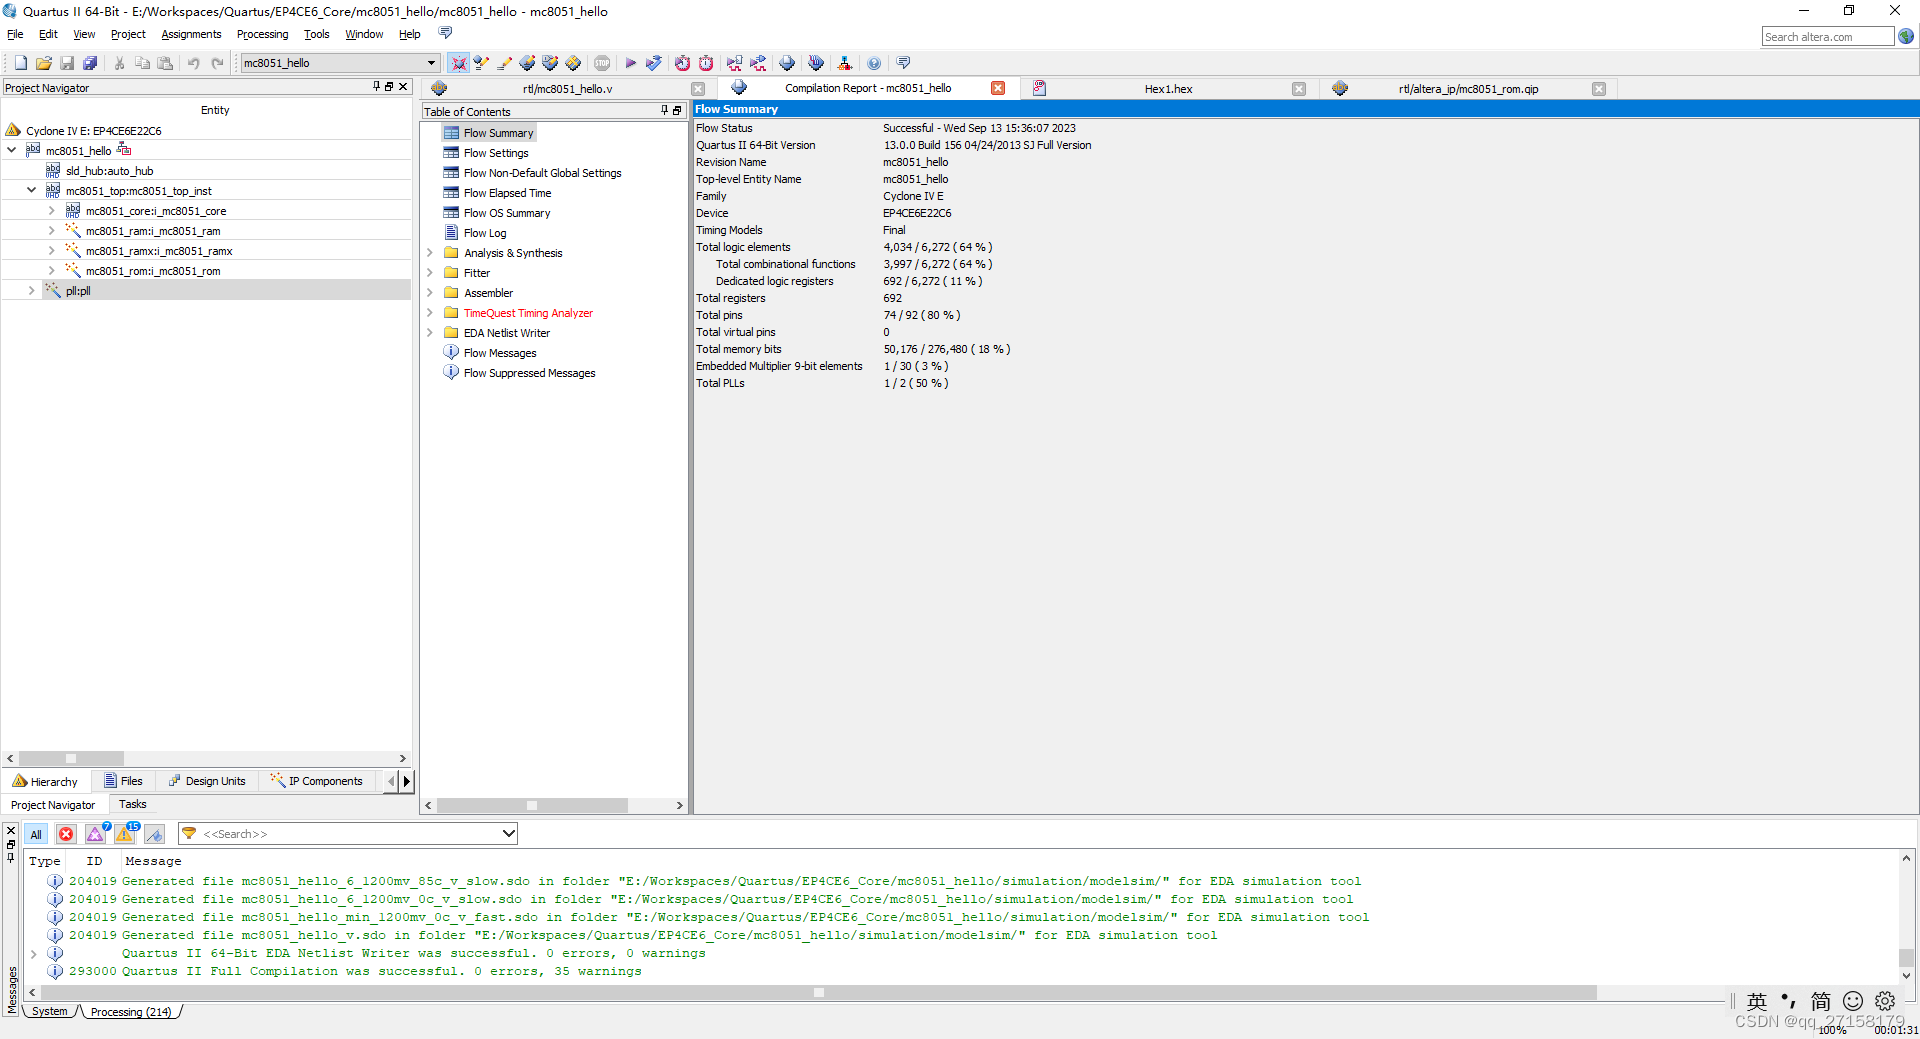
Task: Click the Save icon in toolbar
Action: (67, 63)
